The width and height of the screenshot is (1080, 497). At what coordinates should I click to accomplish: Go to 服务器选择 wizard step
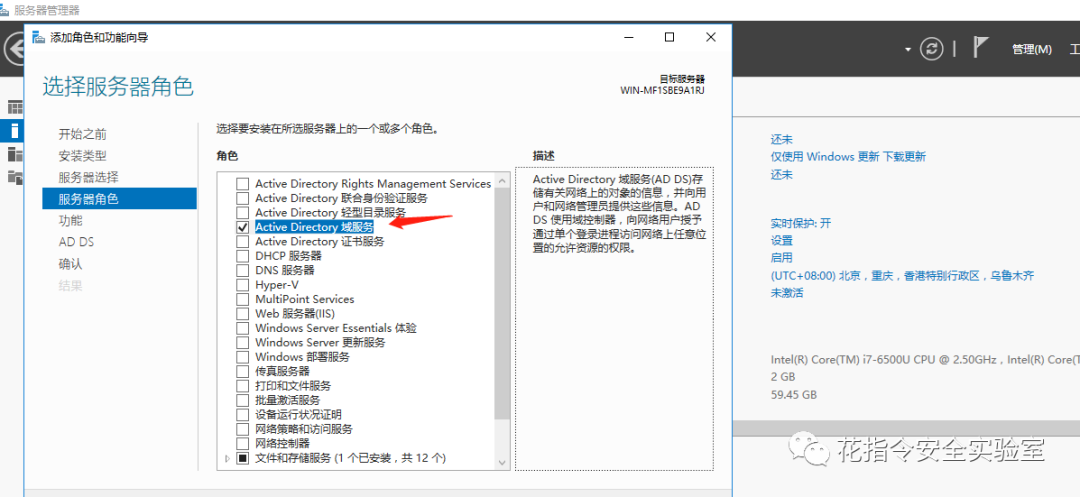(x=89, y=178)
